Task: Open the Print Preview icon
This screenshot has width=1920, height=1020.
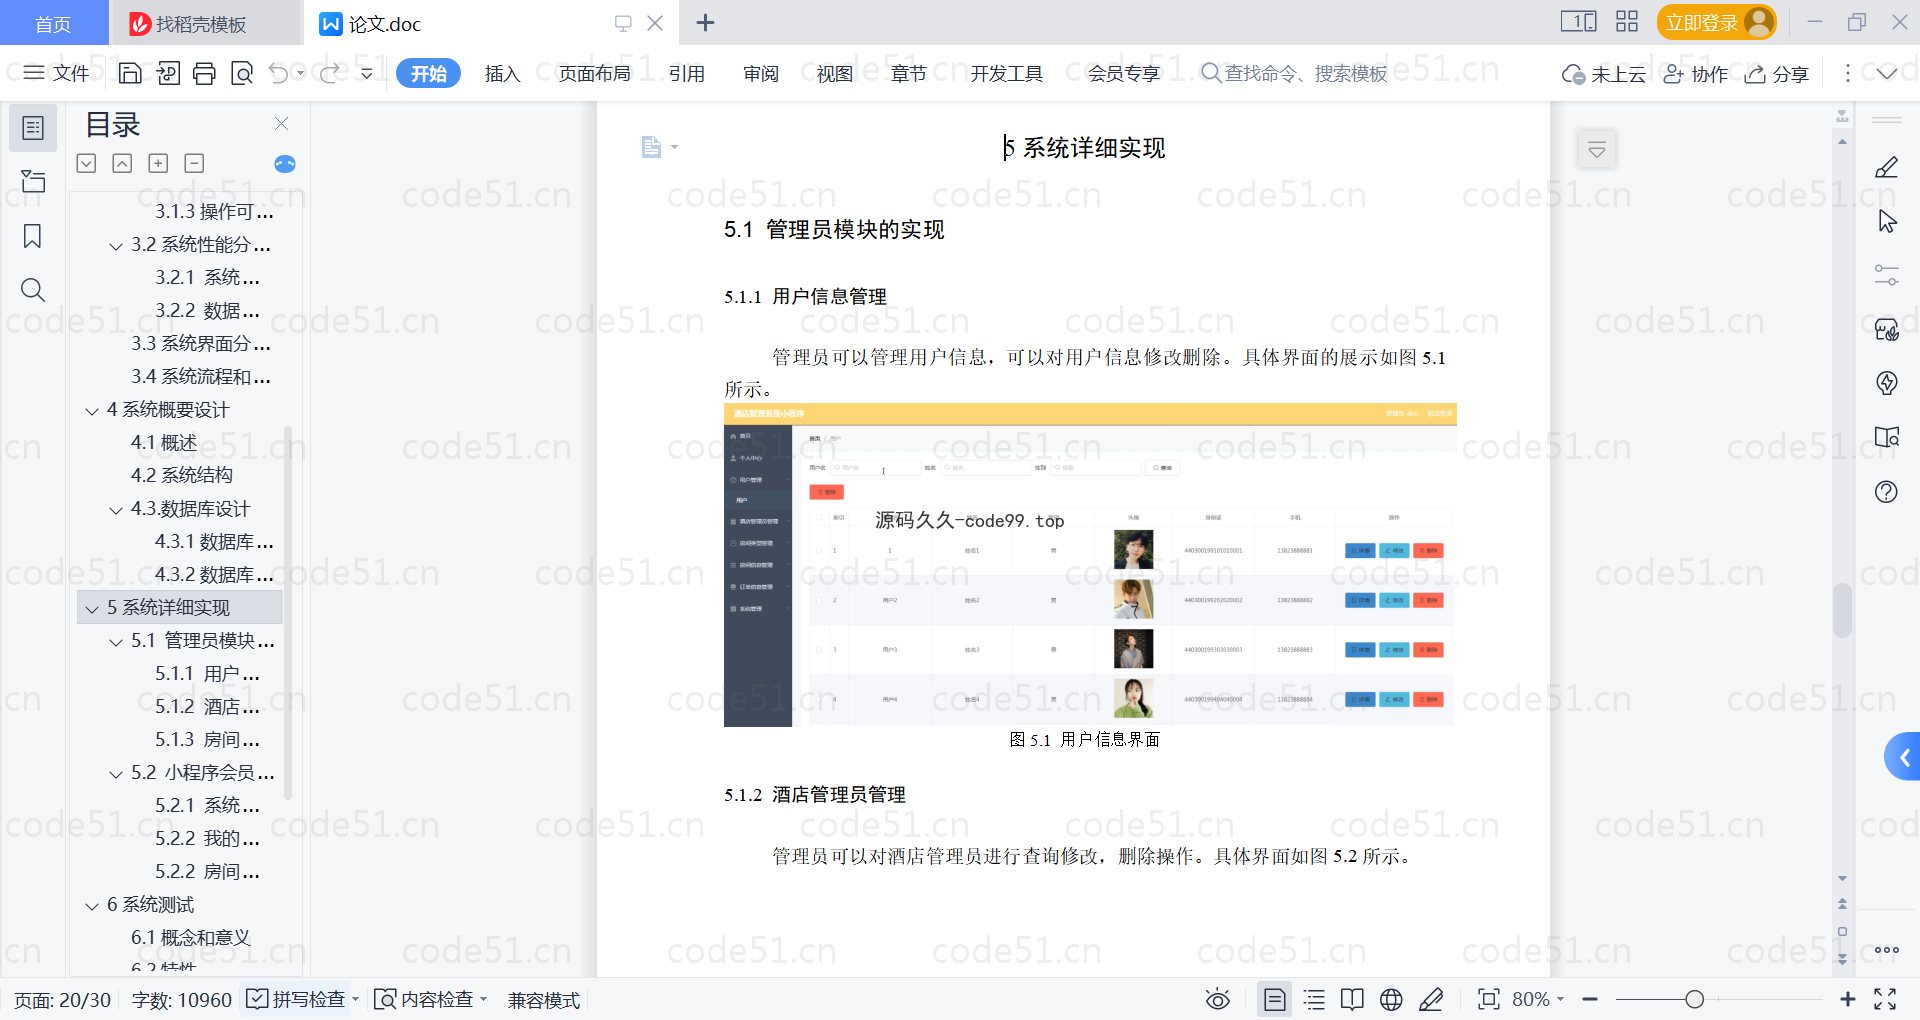Action: coord(242,73)
